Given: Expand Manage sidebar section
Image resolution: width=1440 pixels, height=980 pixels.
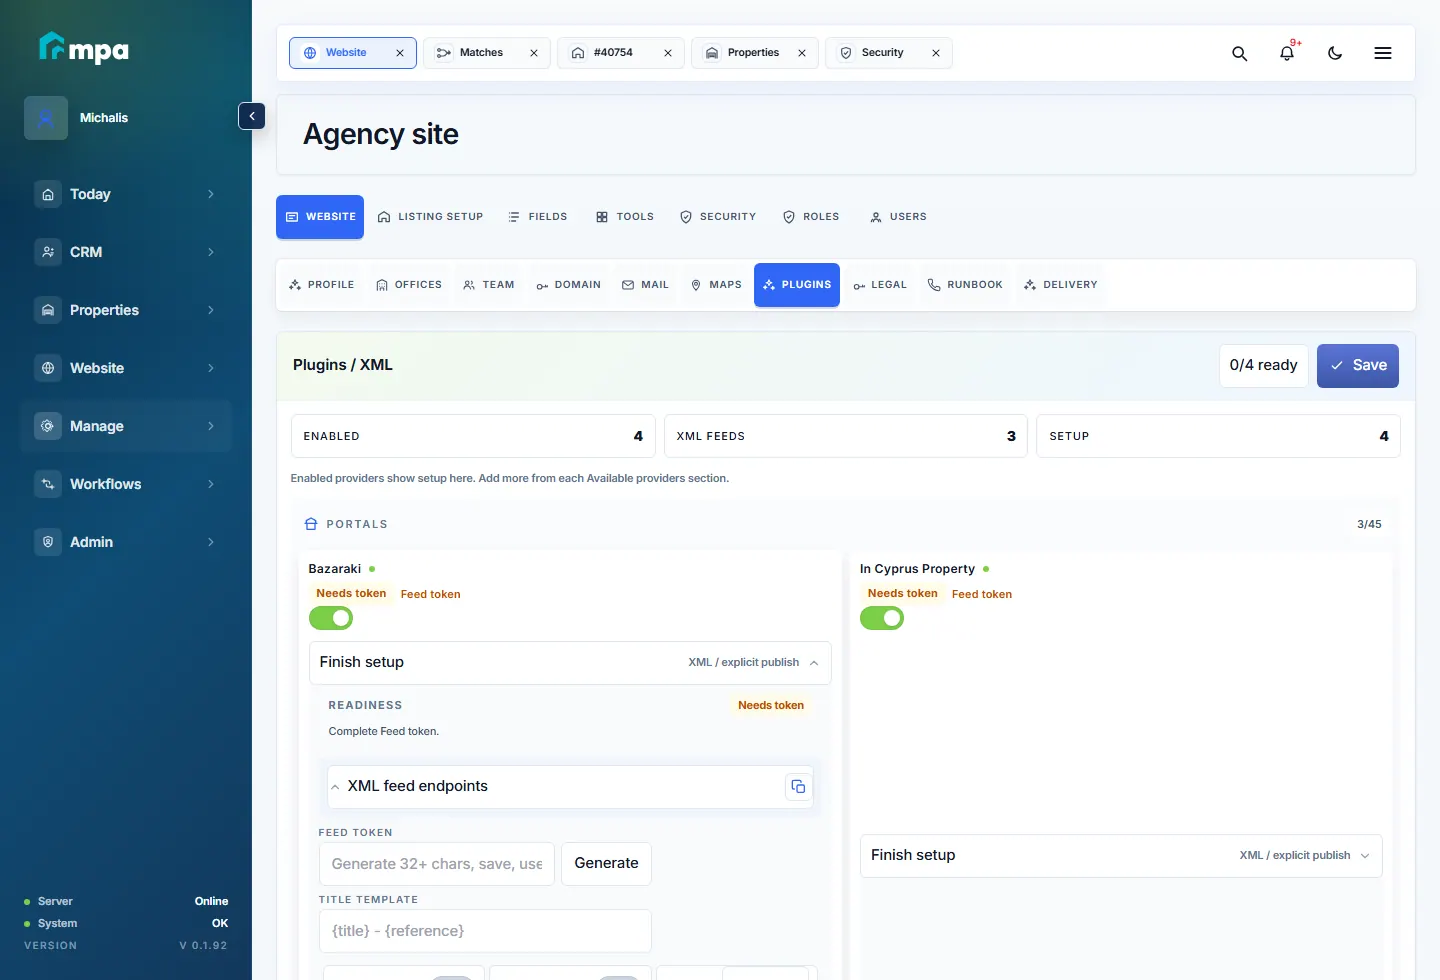Looking at the screenshot, I should click(x=210, y=426).
